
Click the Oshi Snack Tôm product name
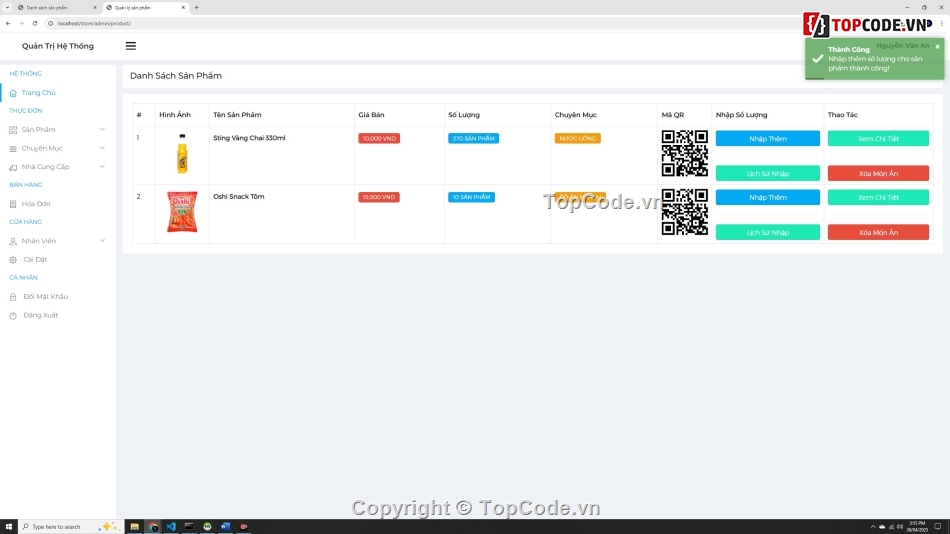click(239, 196)
